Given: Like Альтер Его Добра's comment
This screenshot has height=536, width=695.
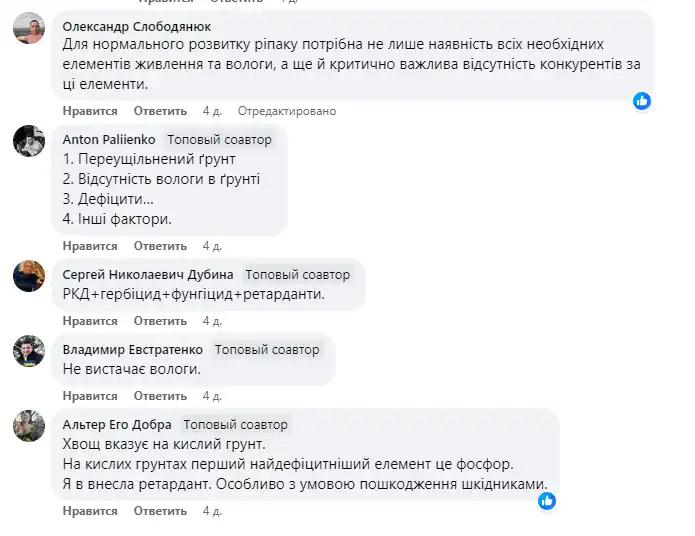Looking at the screenshot, I should tap(90, 511).
